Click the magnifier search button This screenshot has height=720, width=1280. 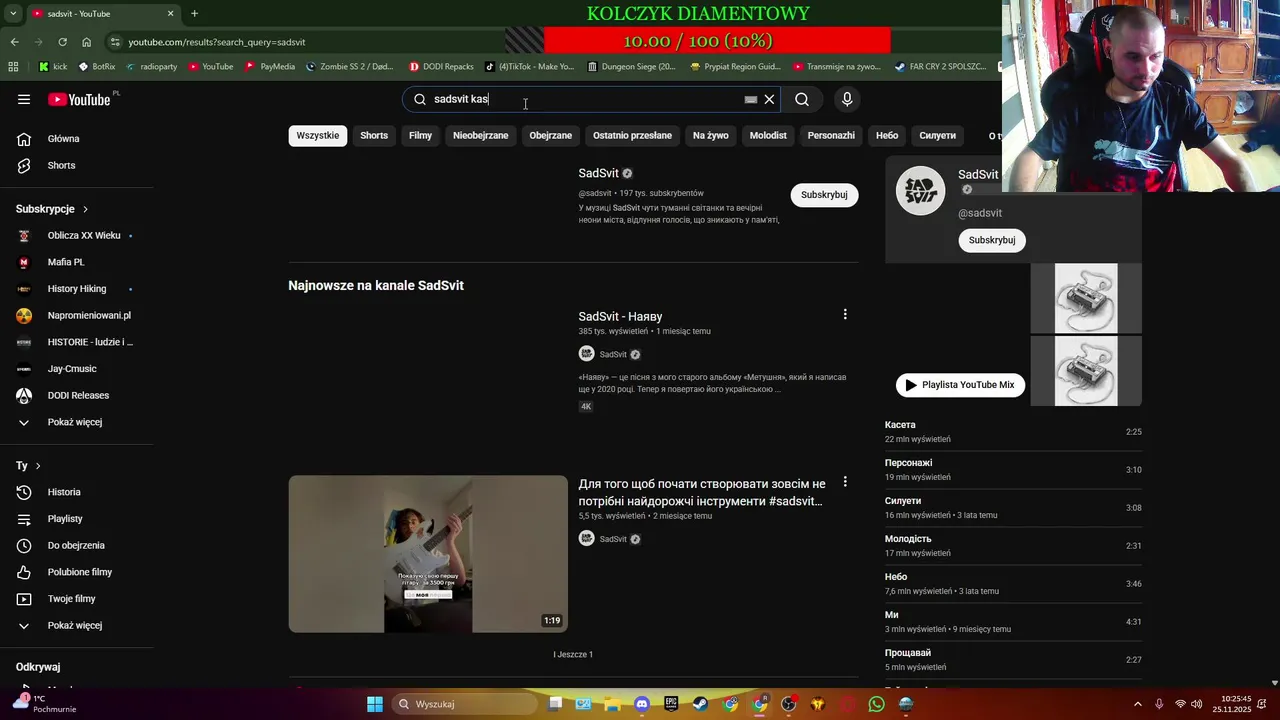(x=802, y=99)
